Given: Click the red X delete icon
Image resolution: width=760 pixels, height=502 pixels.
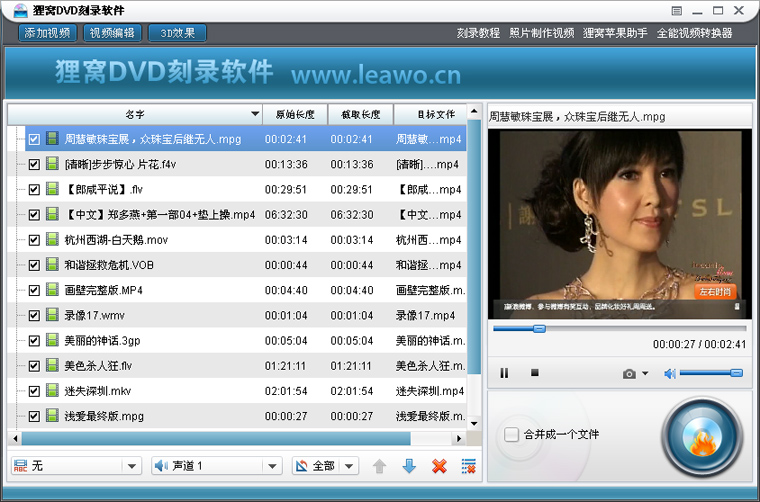Looking at the screenshot, I should [439, 466].
